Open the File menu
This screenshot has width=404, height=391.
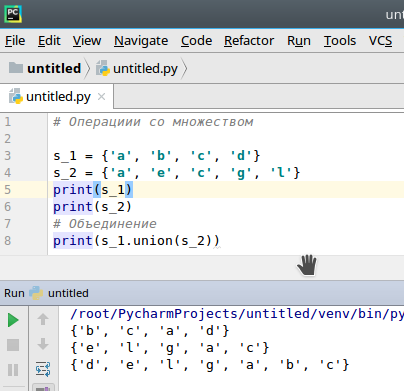[15, 41]
